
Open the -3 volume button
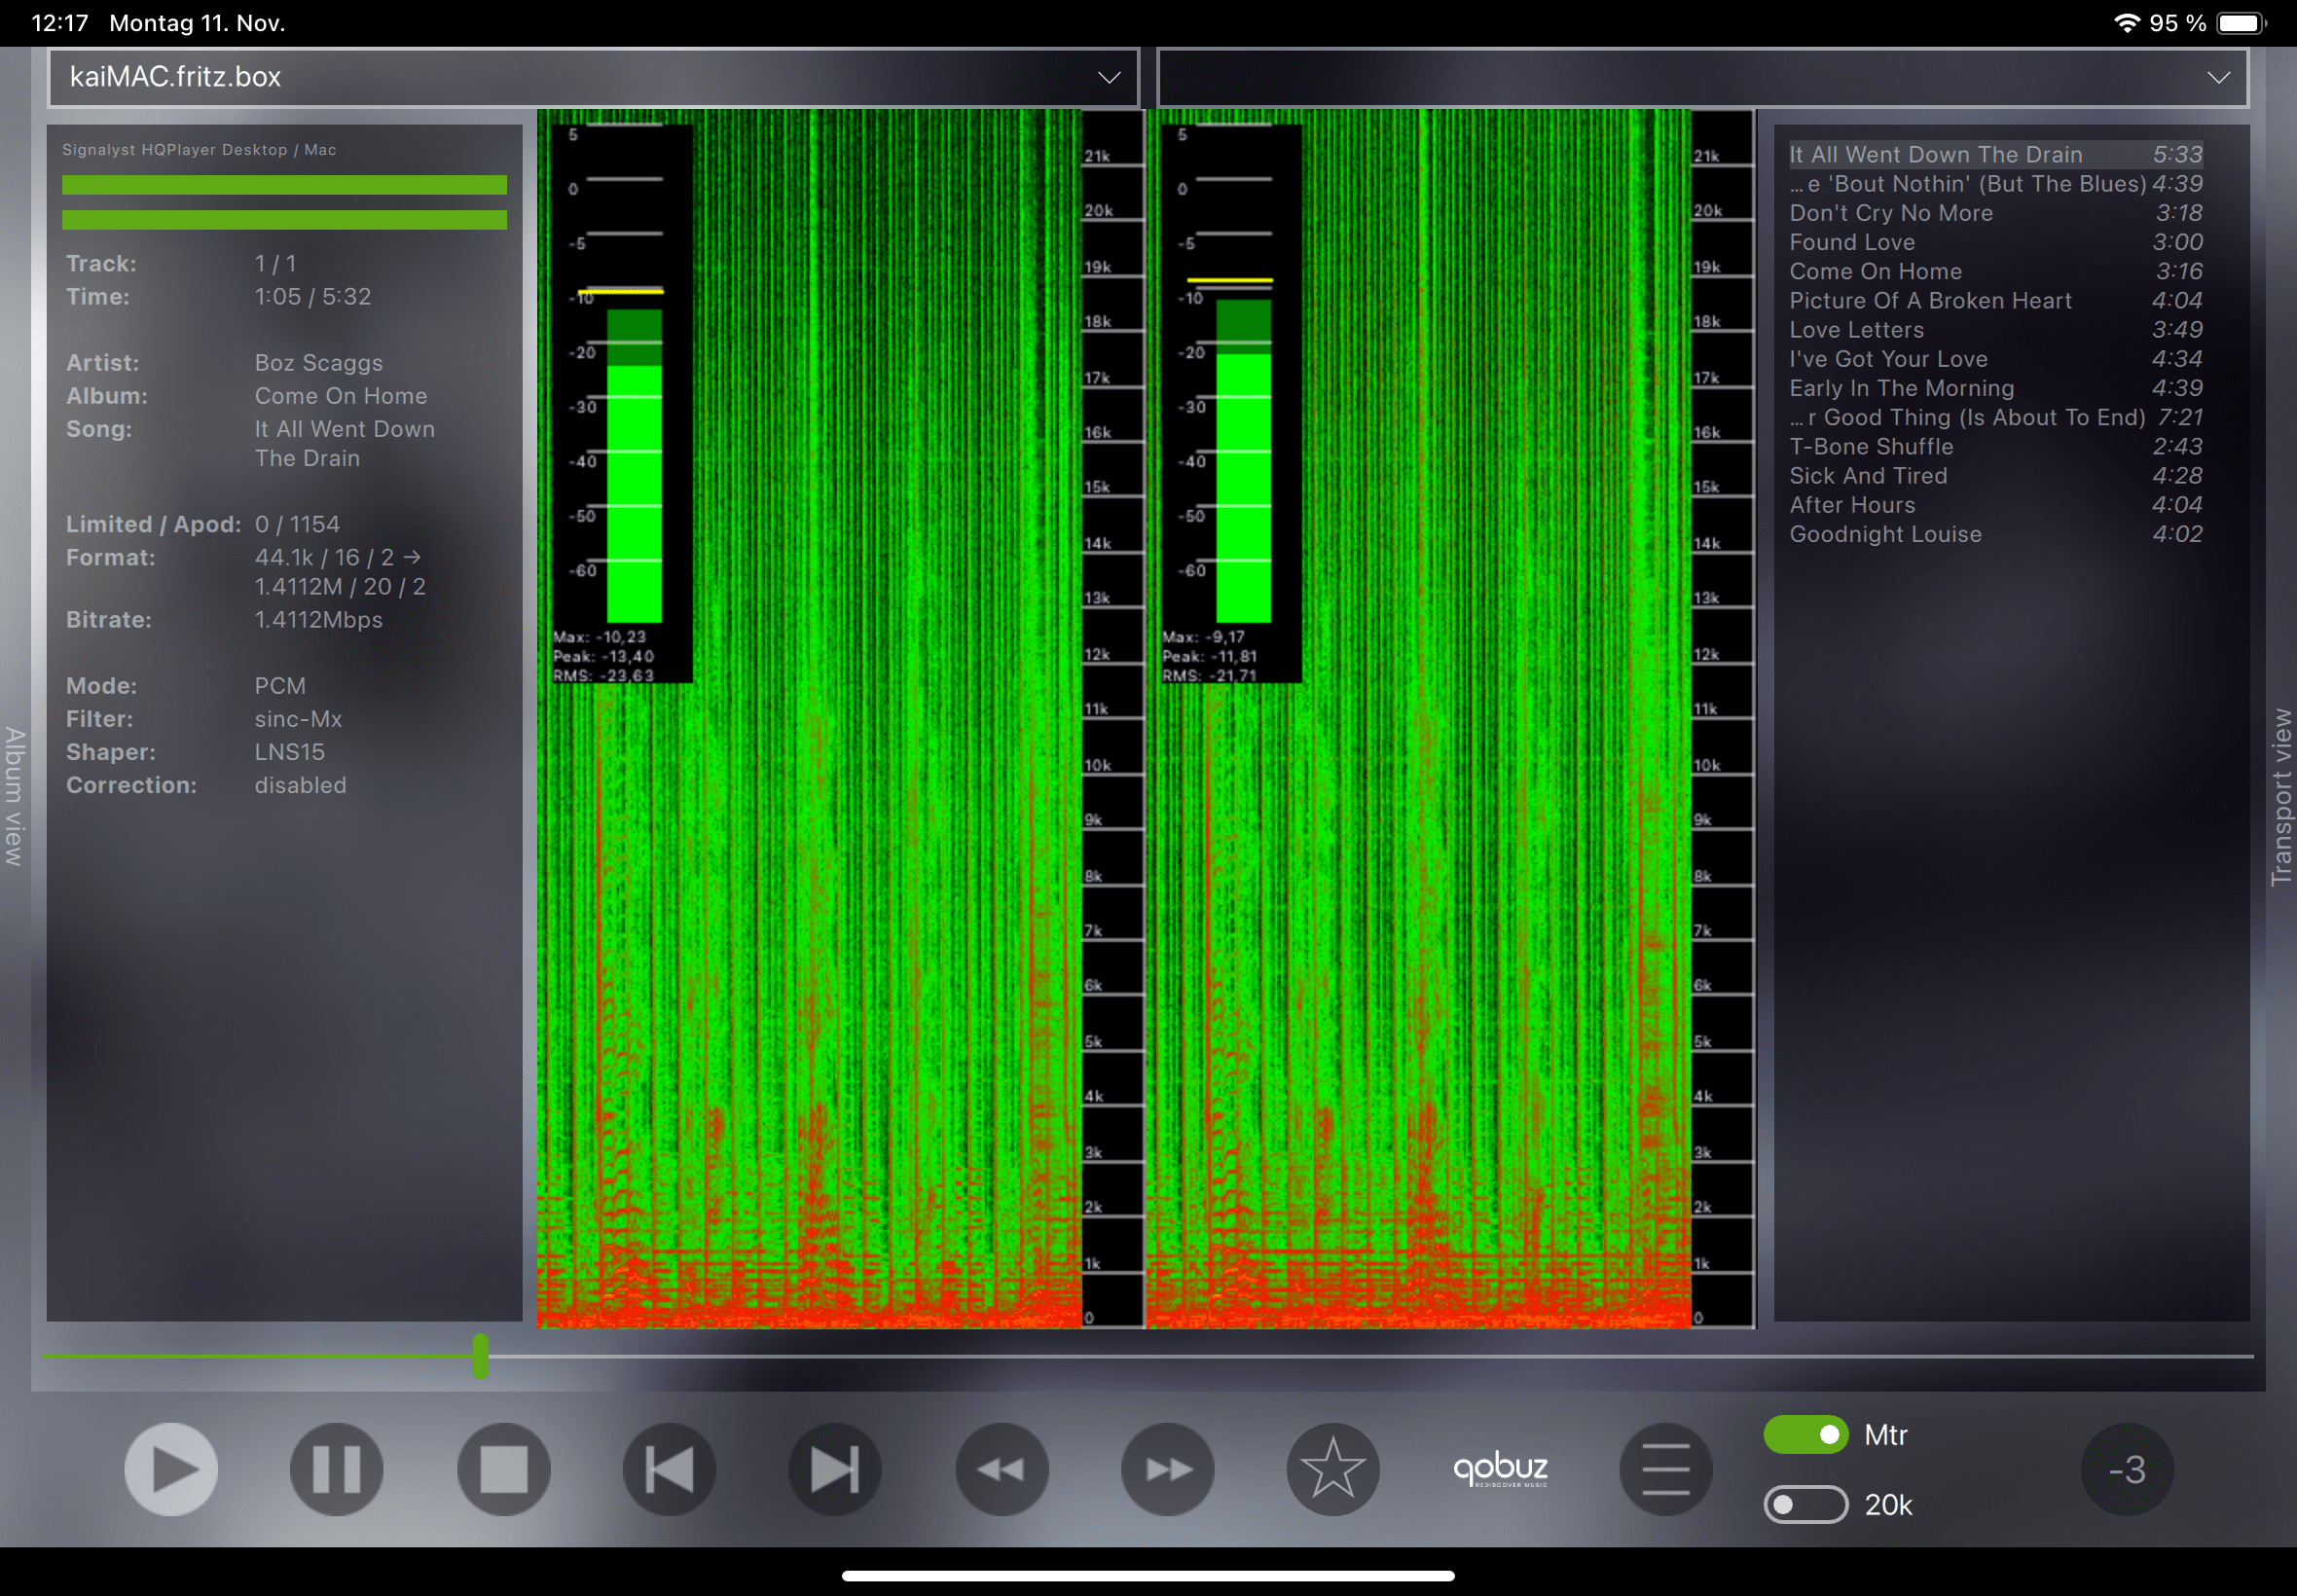point(2127,1469)
